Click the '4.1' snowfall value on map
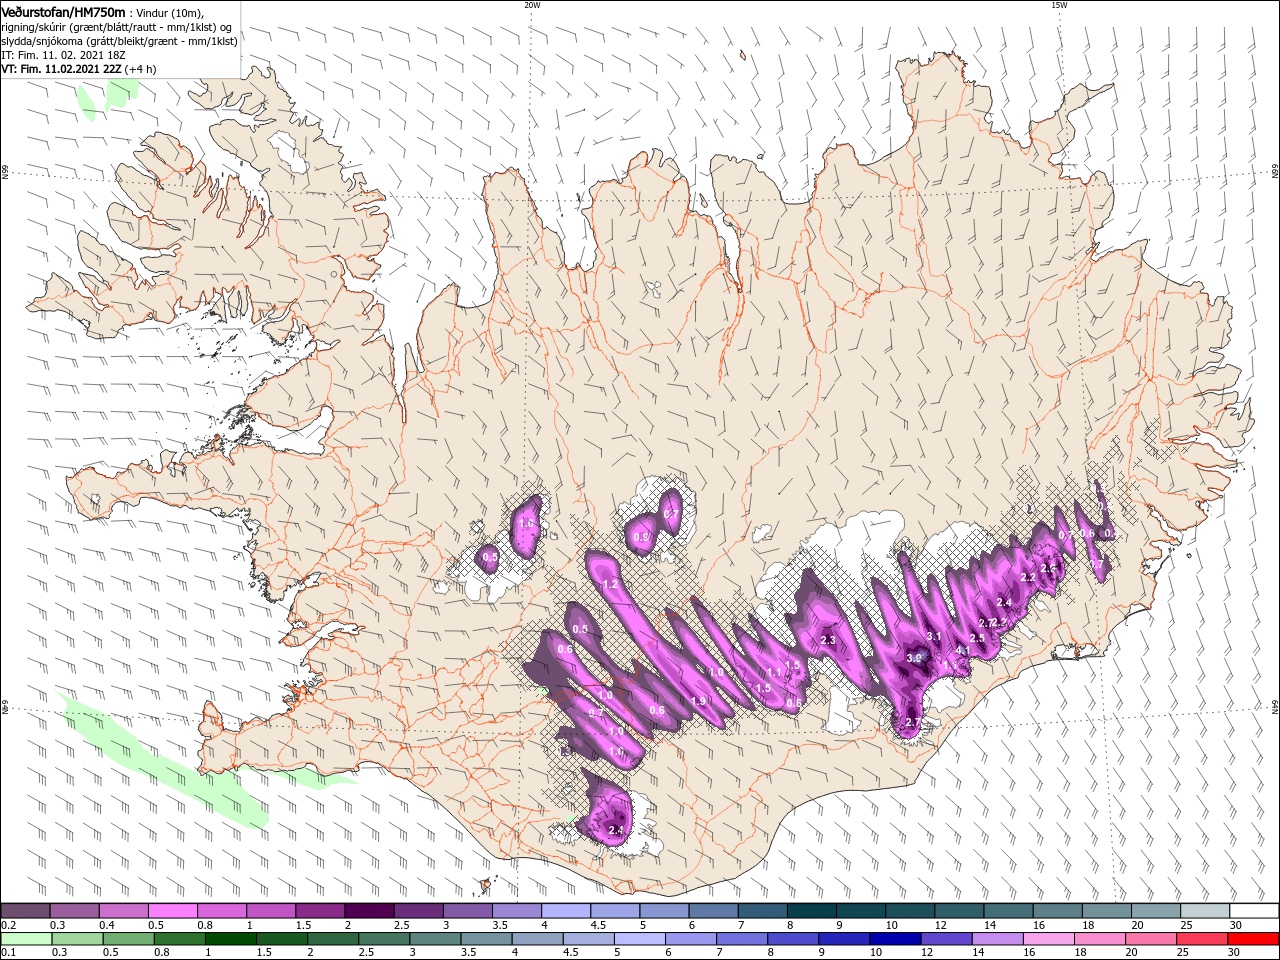 (964, 651)
